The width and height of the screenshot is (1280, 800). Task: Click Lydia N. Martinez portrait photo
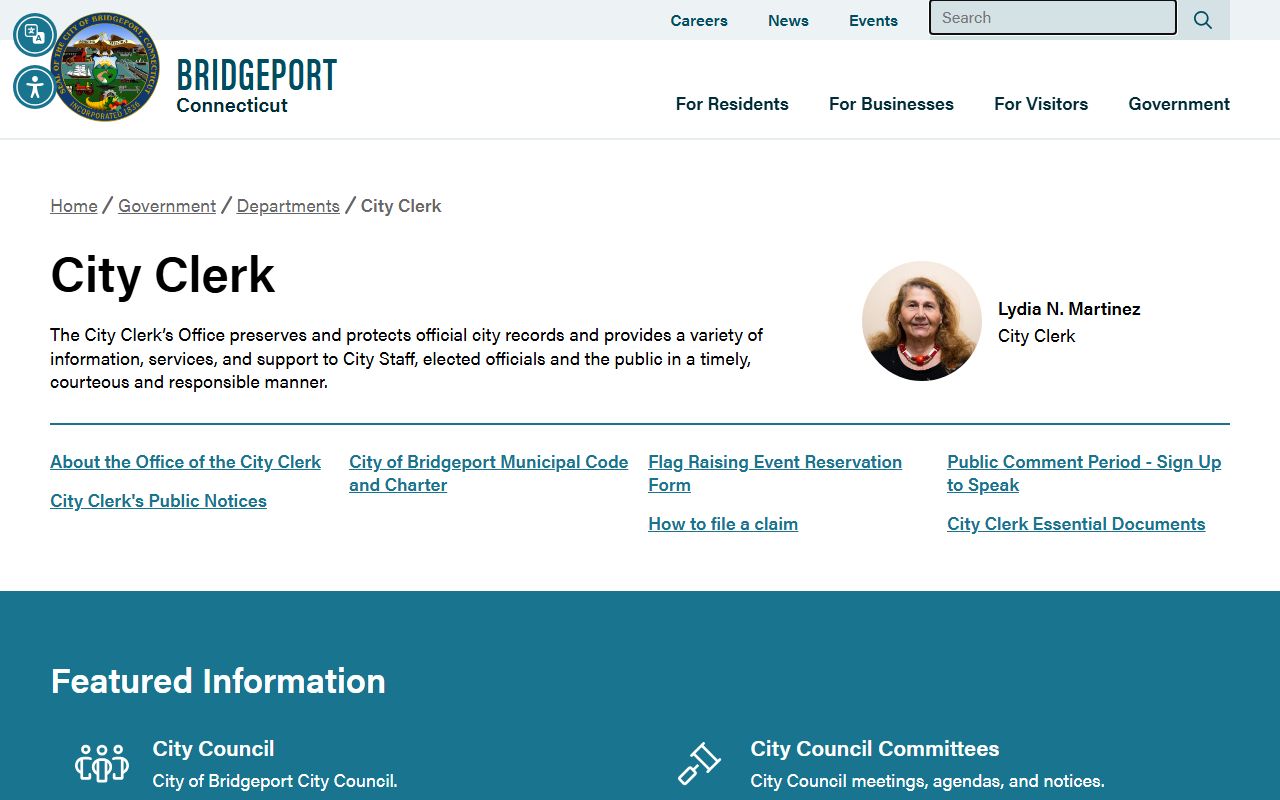click(922, 321)
